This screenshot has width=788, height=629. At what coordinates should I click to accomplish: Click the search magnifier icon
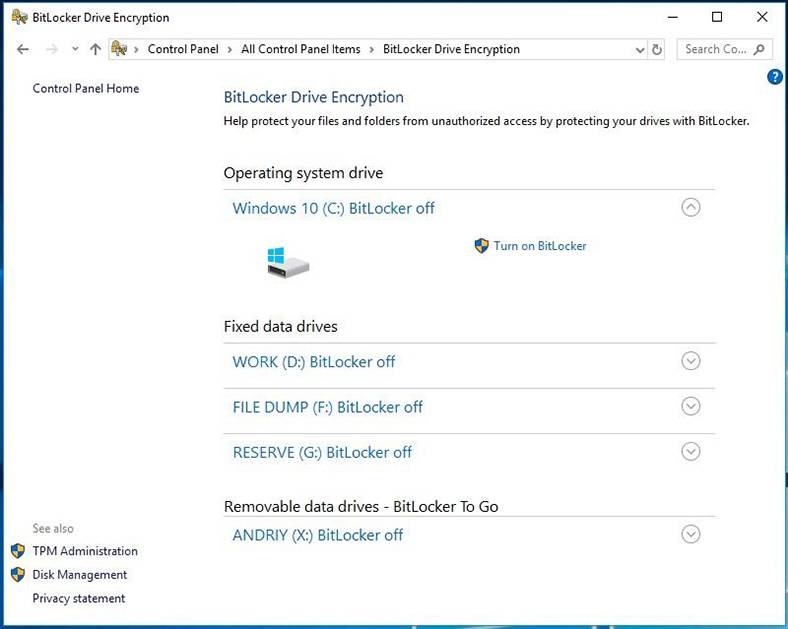coord(759,49)
